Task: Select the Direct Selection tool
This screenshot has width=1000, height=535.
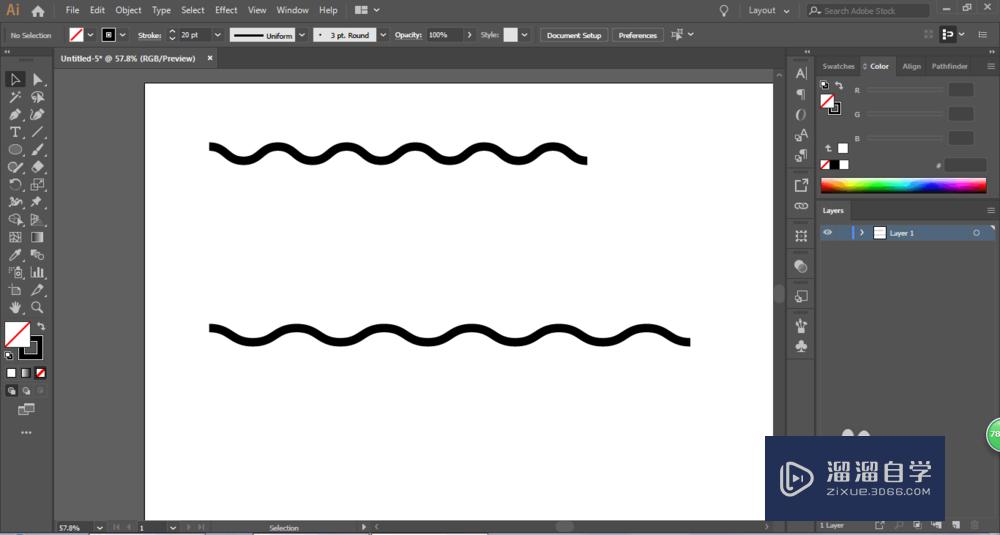Action: coord(38,79)
